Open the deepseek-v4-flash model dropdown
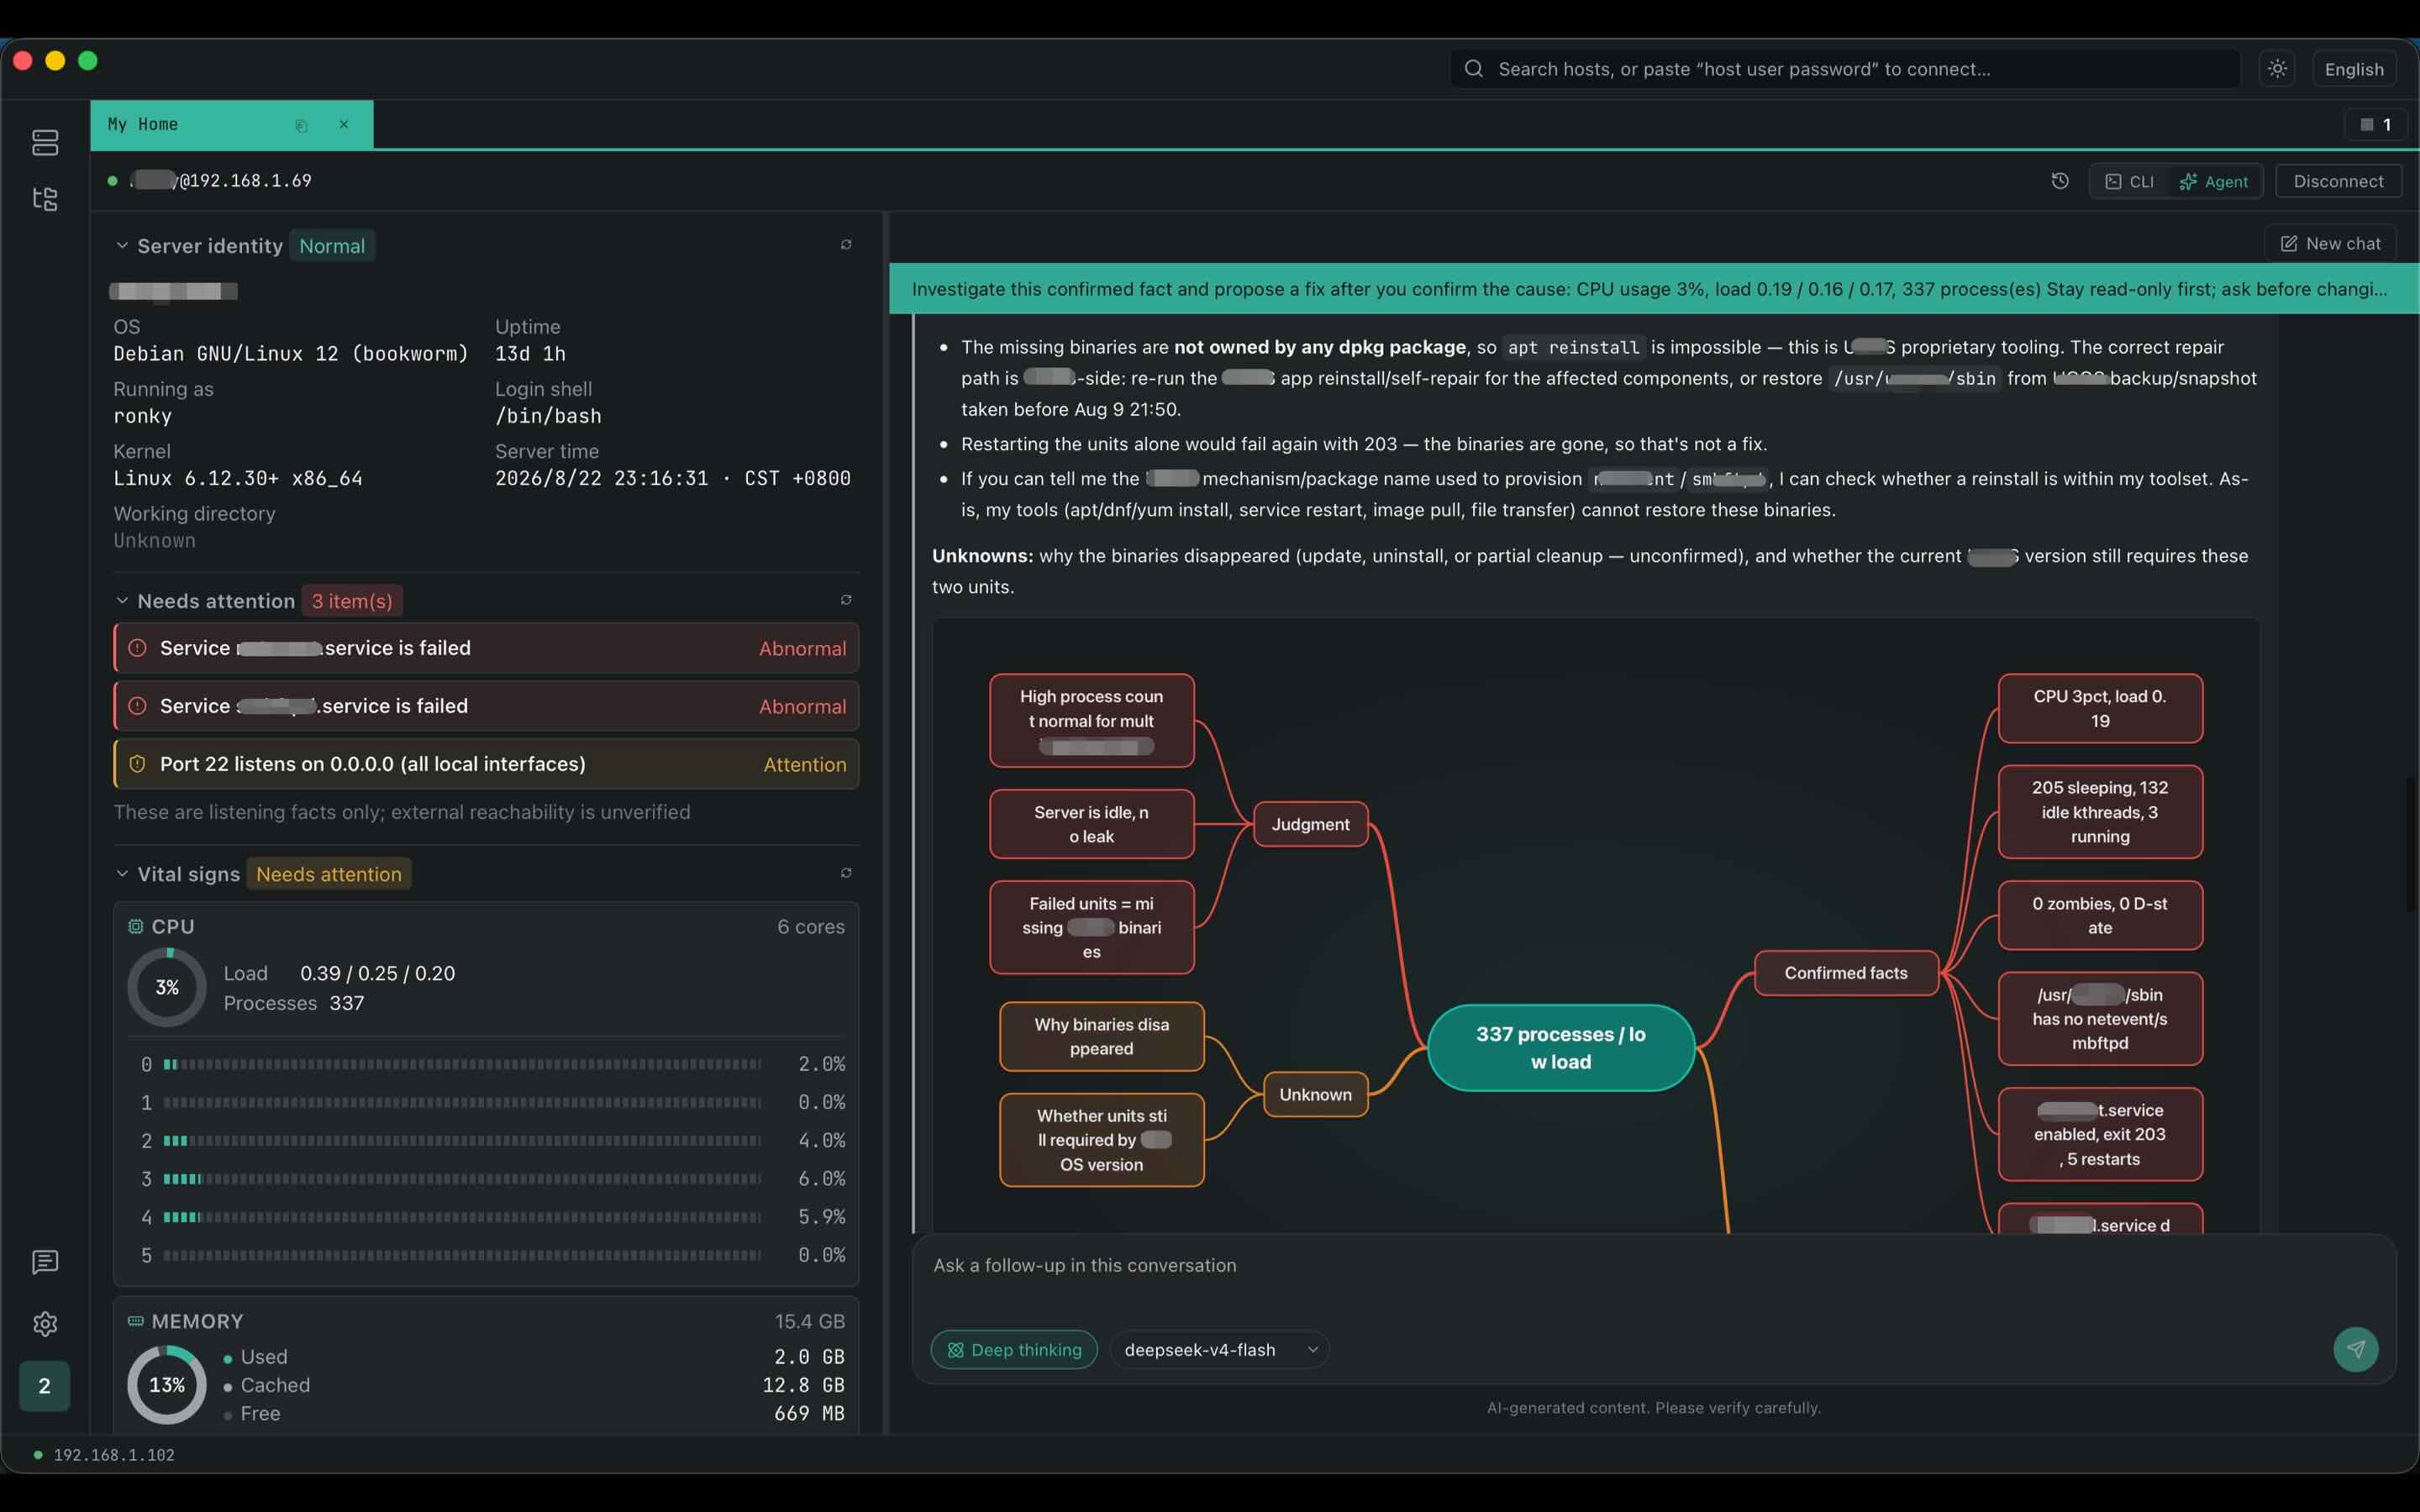2420x1512 pixels. click(x=1219, y=1350)
